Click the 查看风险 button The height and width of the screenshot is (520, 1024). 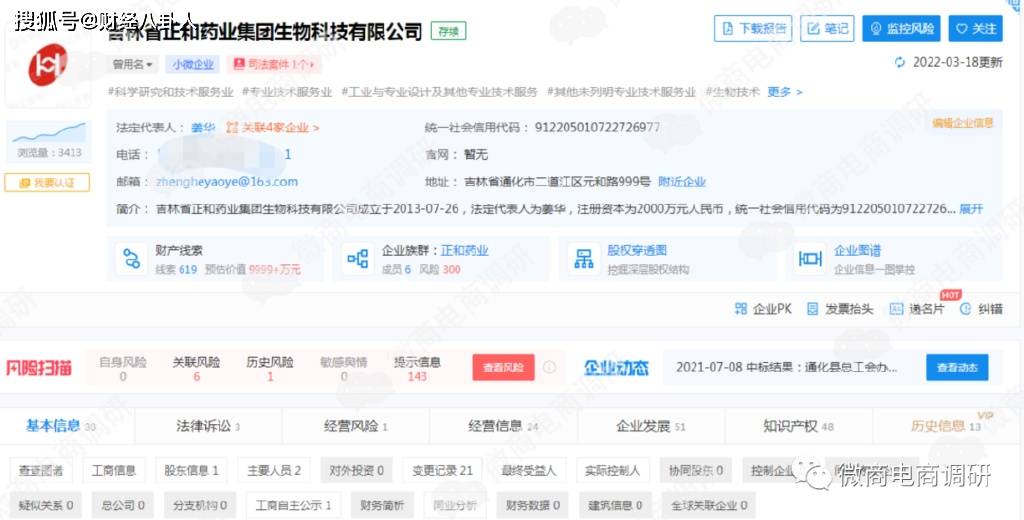click(x=503, y=368)
